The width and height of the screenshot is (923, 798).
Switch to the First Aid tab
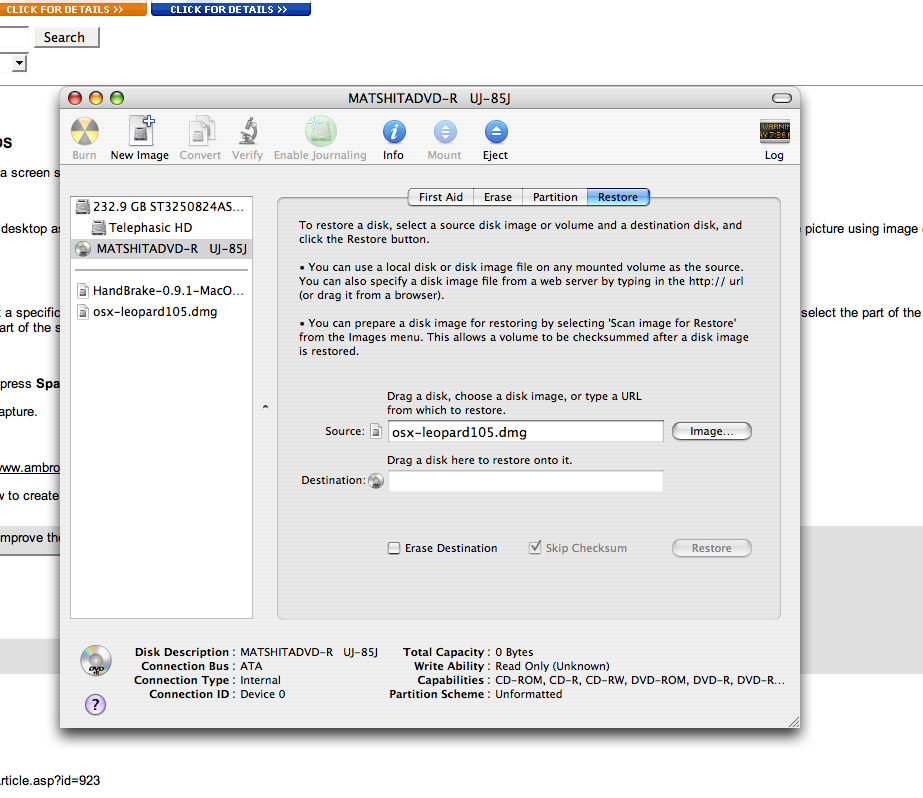(441, 197)
